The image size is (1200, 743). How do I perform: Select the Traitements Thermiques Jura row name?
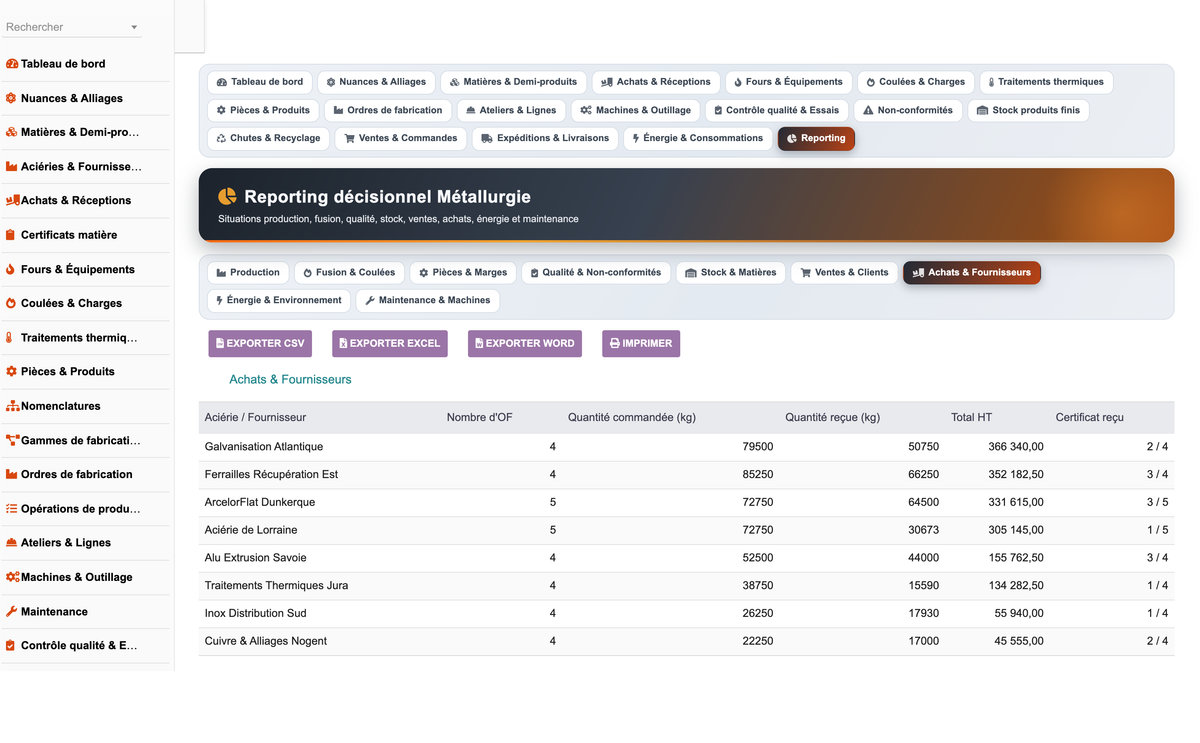pos(276,586)
